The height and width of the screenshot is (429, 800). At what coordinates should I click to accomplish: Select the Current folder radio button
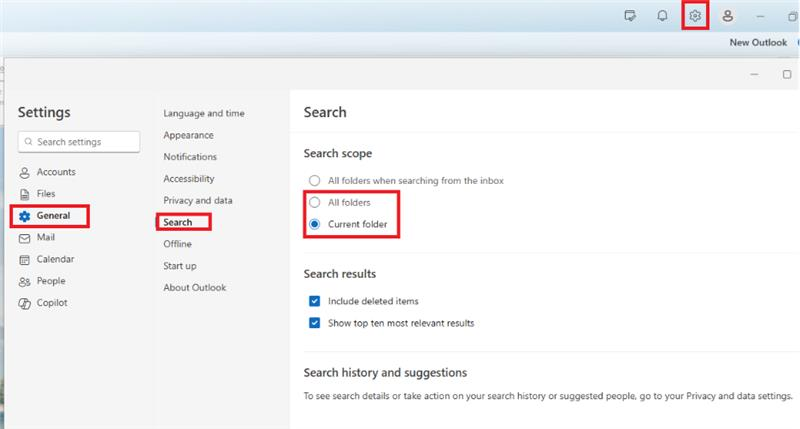pos(315,224)
